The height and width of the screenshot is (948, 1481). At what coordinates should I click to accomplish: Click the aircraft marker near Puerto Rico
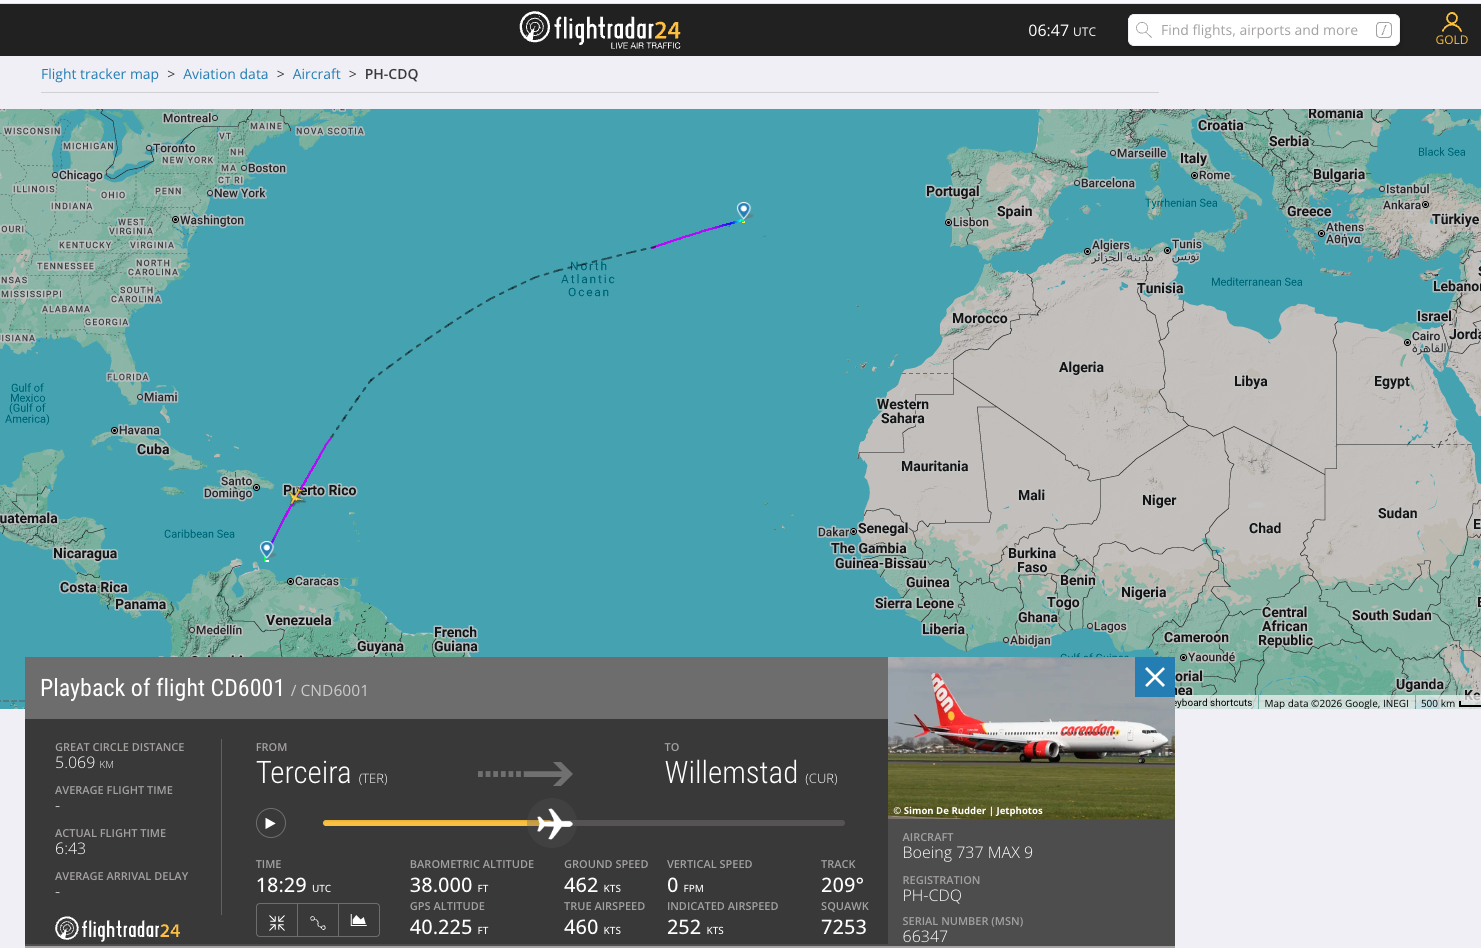point(296,493)
